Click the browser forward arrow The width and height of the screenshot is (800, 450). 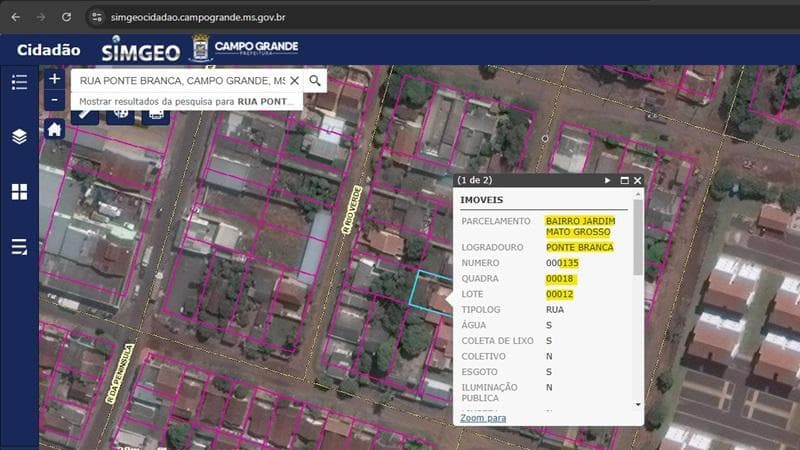41,17
